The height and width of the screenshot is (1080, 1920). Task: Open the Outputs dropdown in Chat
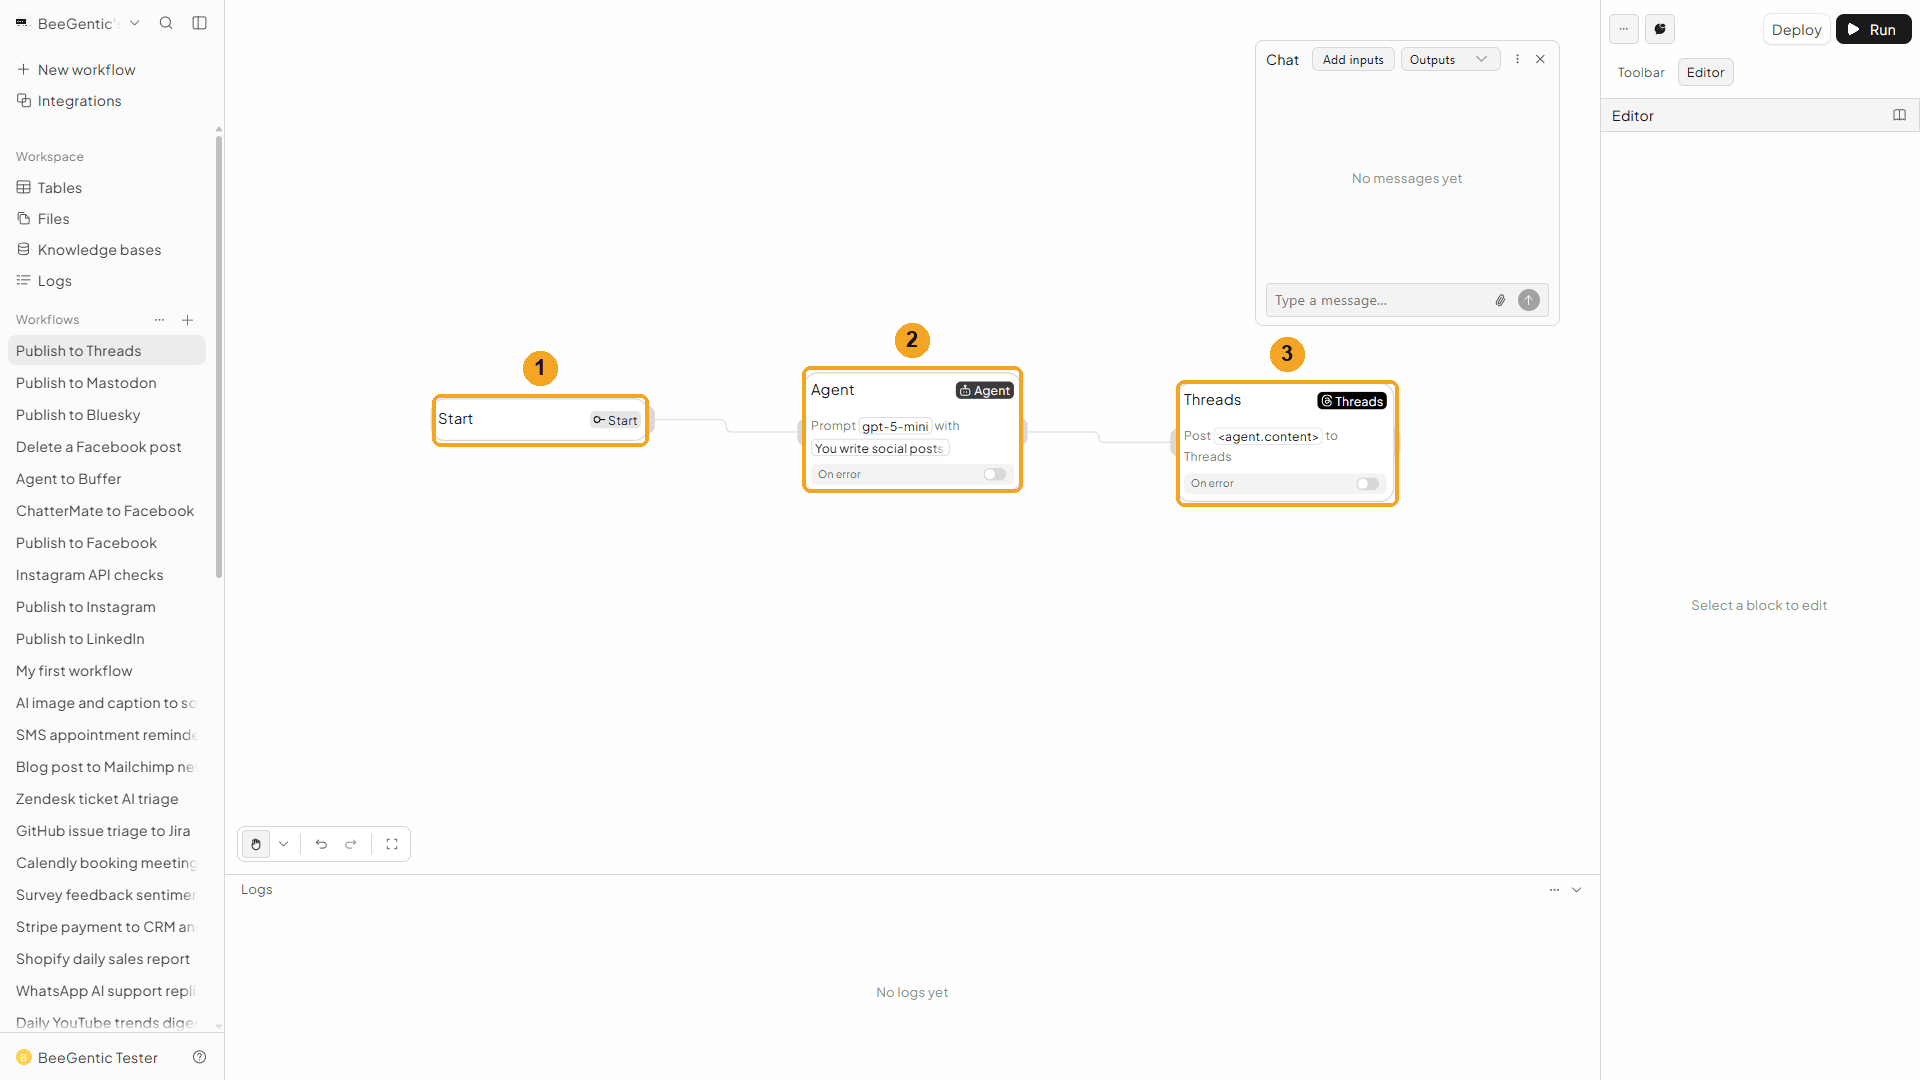click(x=1450, y=59)
